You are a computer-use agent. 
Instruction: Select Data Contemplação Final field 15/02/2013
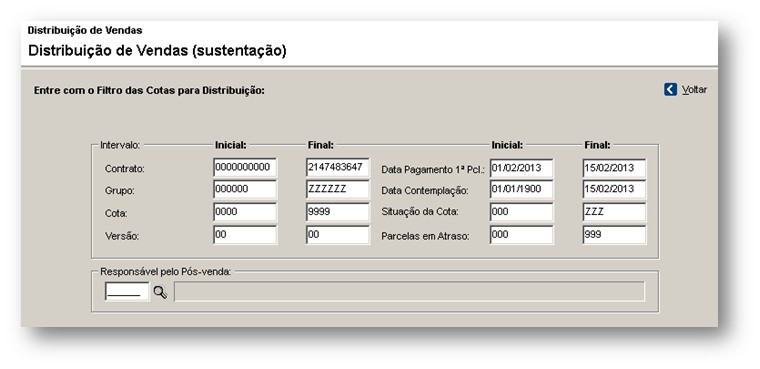coord(614,190)
